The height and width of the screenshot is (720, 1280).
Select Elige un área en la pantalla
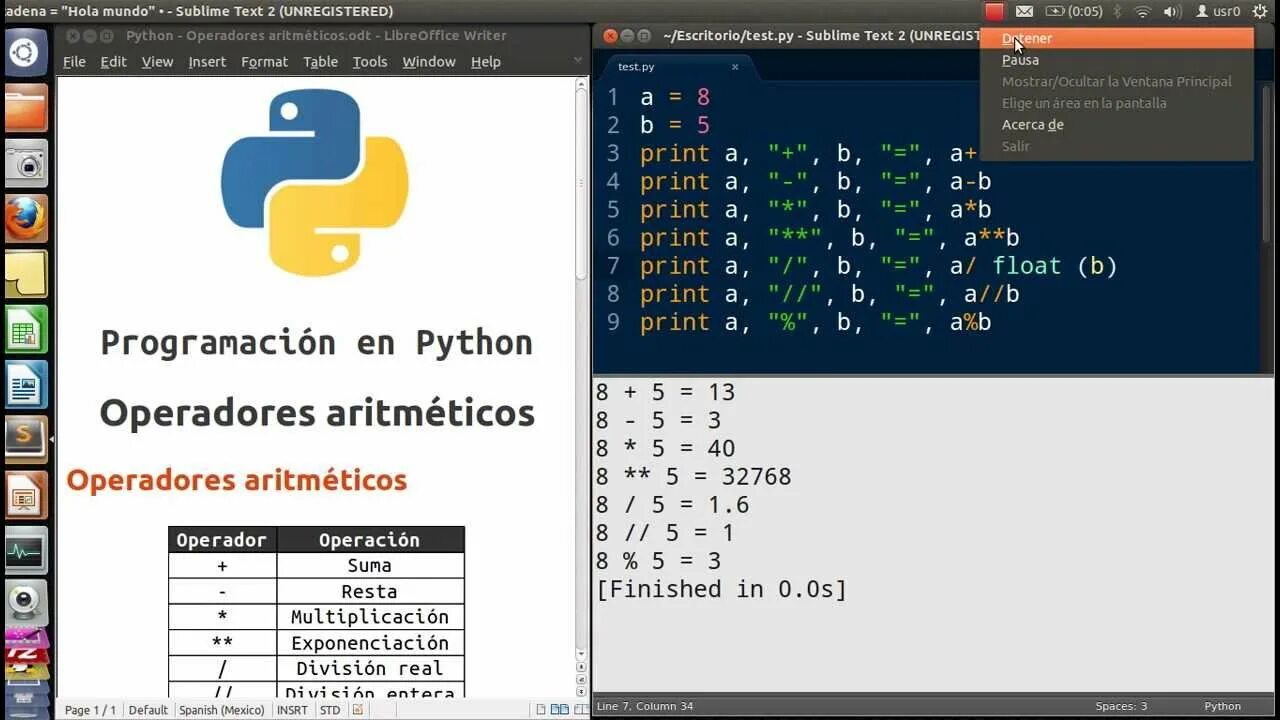(1116, 103)
